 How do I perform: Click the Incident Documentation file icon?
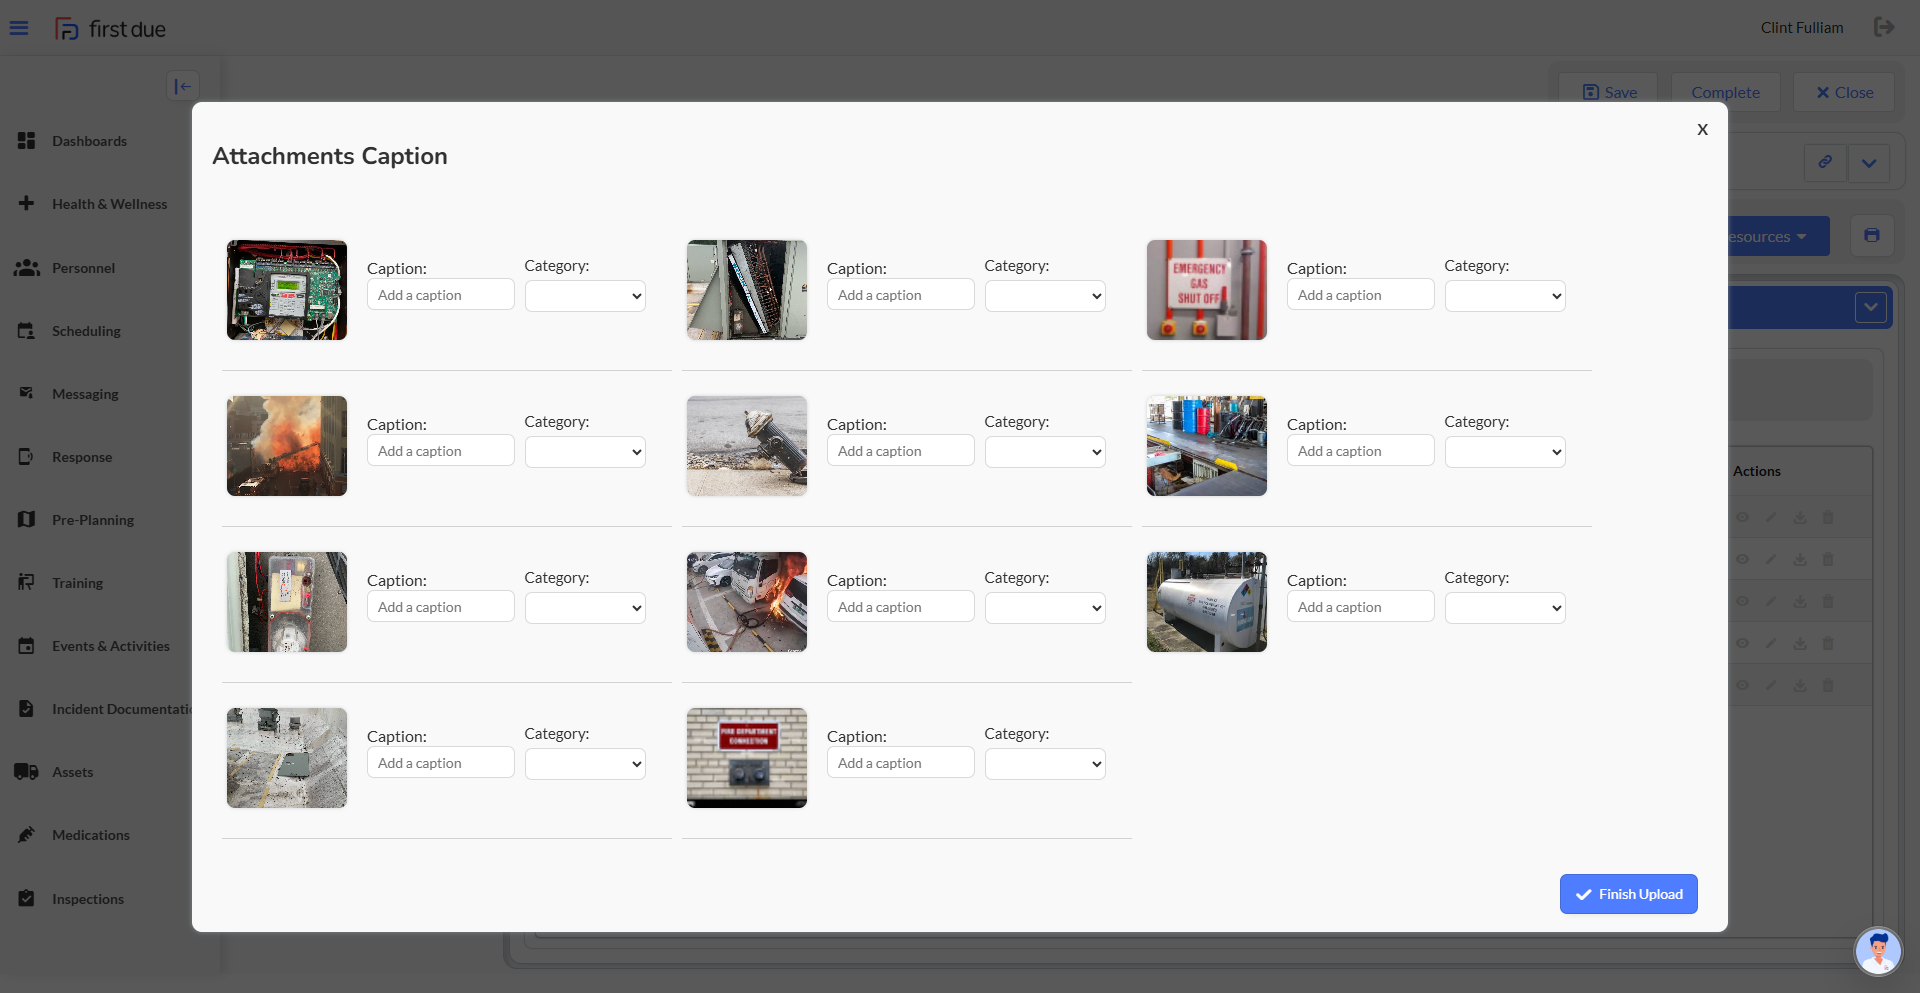click(x=27, y=708)
